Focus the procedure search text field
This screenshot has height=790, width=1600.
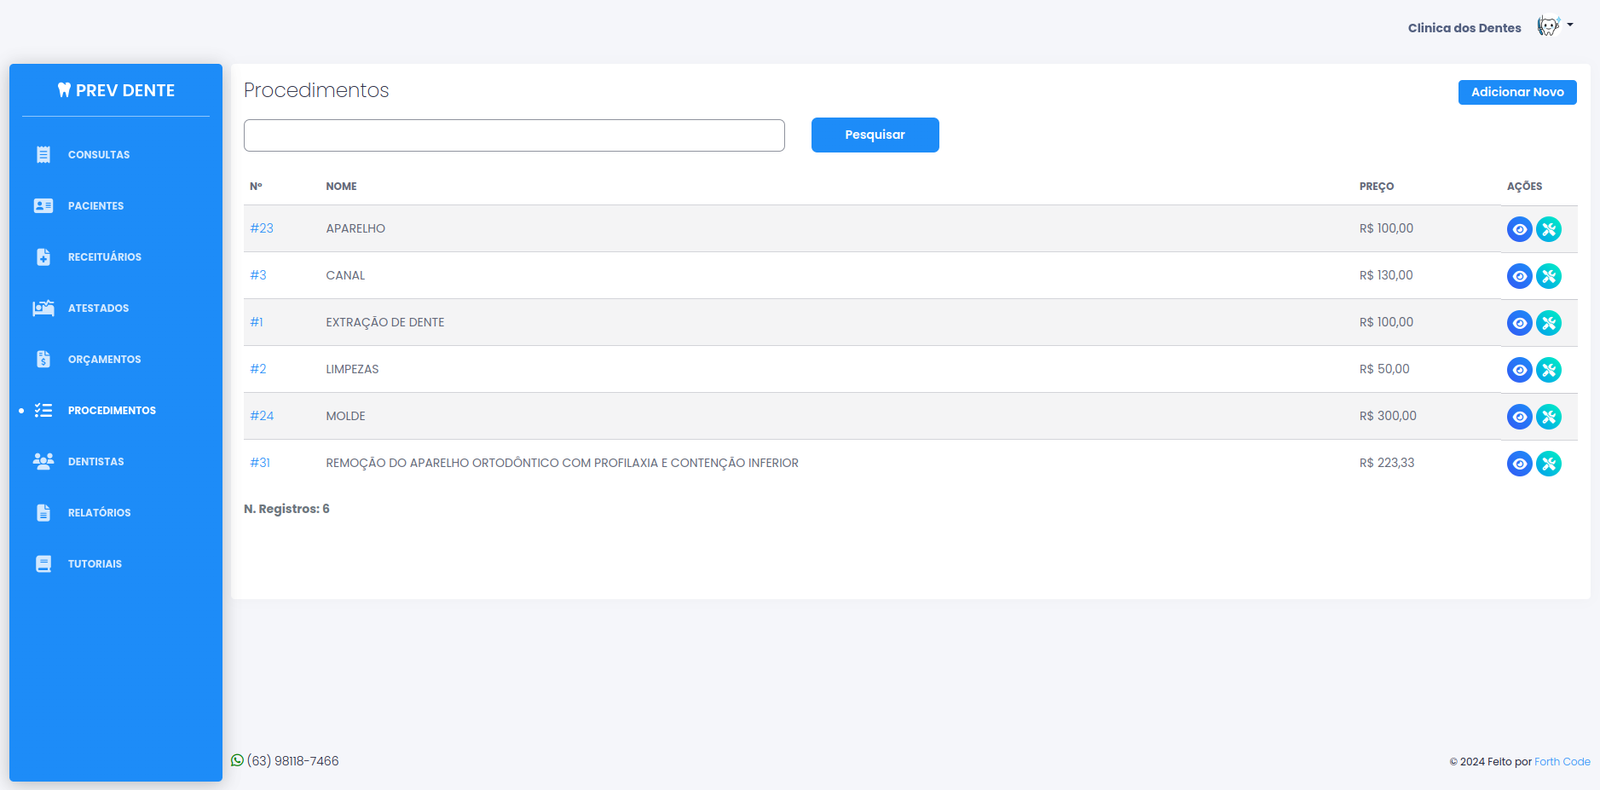coord(514,136)
